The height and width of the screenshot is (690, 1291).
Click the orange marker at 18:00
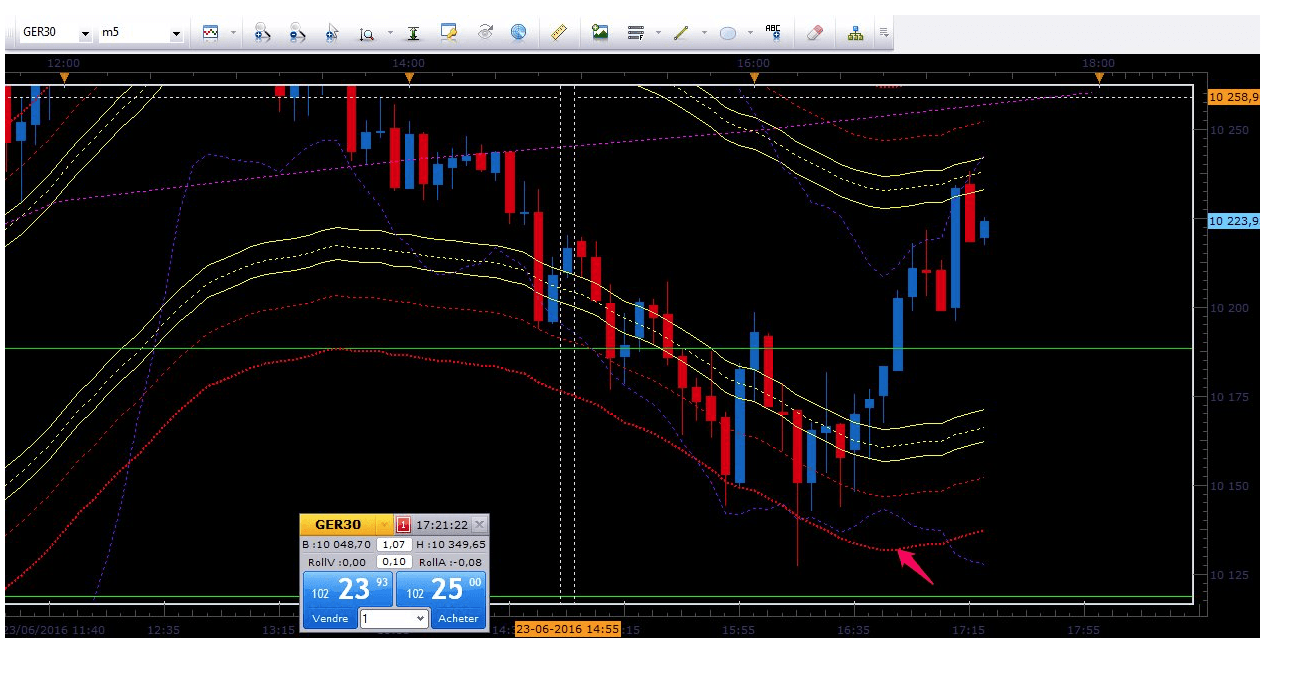1099,77
